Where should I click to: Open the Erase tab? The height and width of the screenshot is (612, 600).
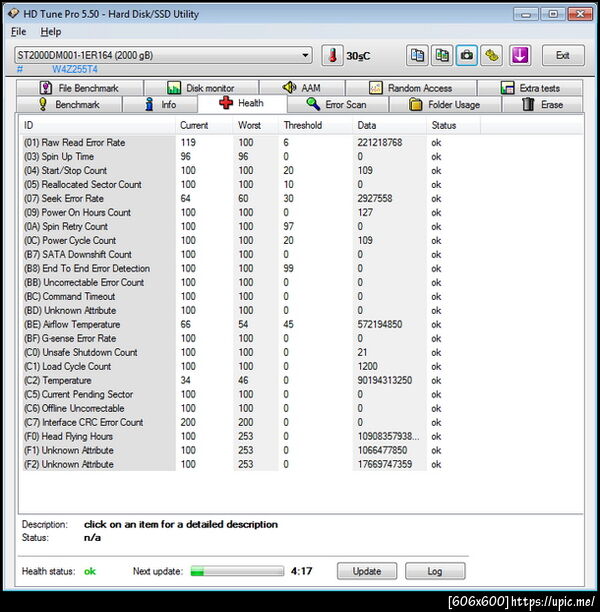click(542, 105)
